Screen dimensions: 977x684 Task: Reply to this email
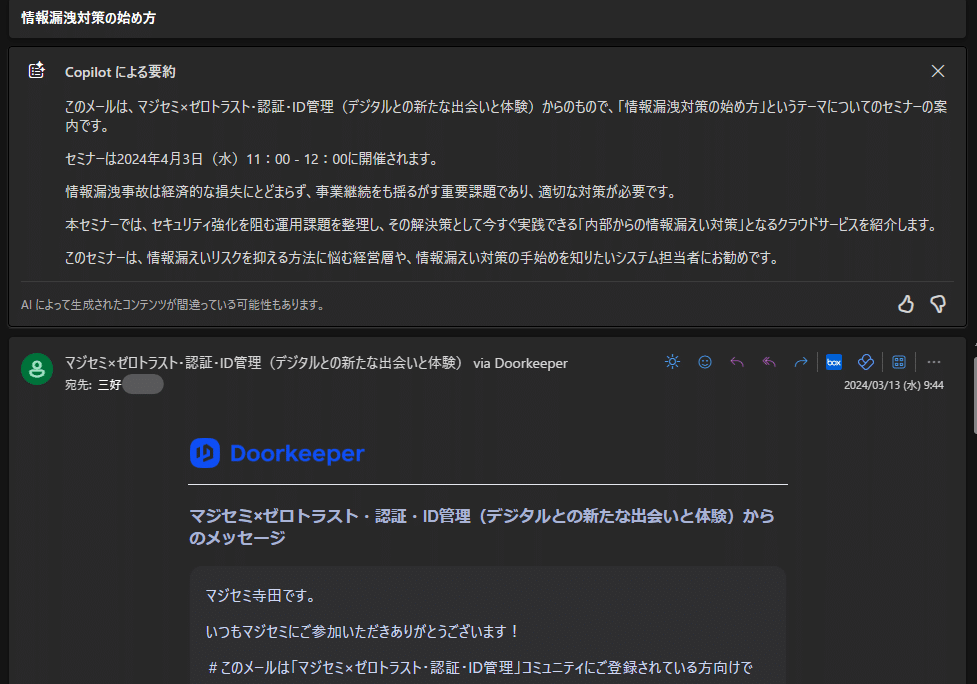[x=737, y=362]
